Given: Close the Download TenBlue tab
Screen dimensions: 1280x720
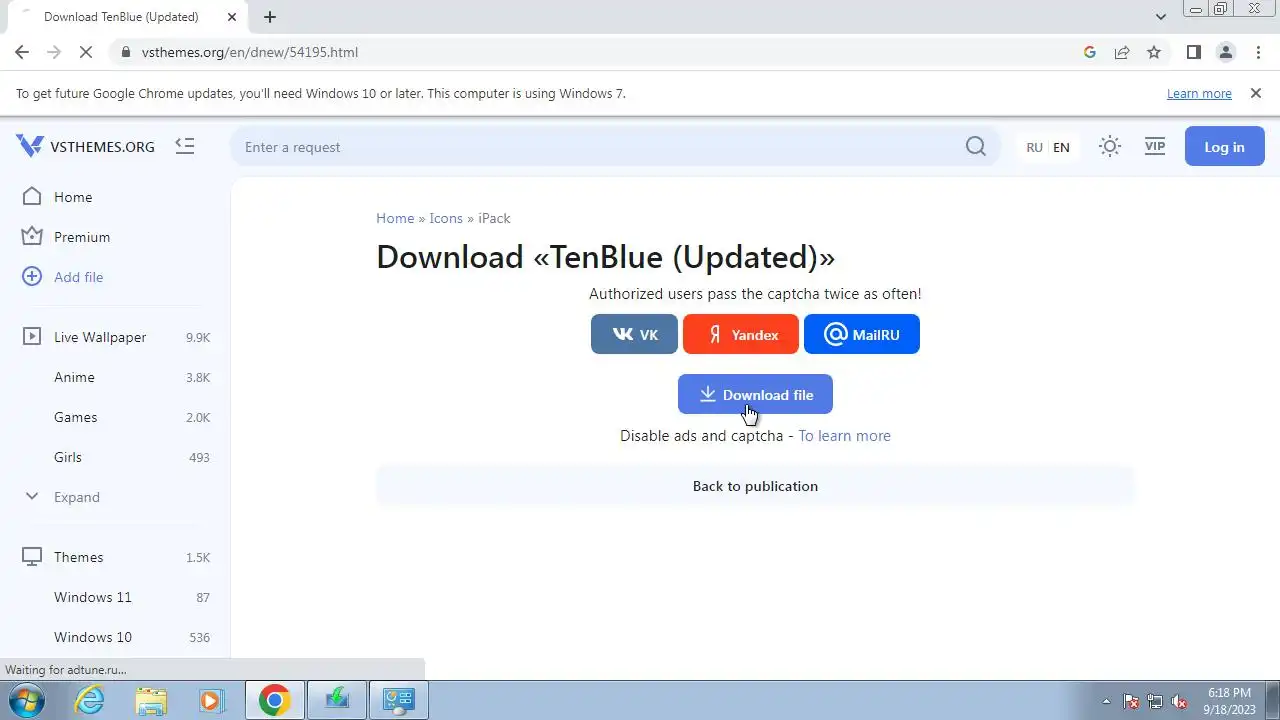Looking at the screenshot, I should 232,17.
